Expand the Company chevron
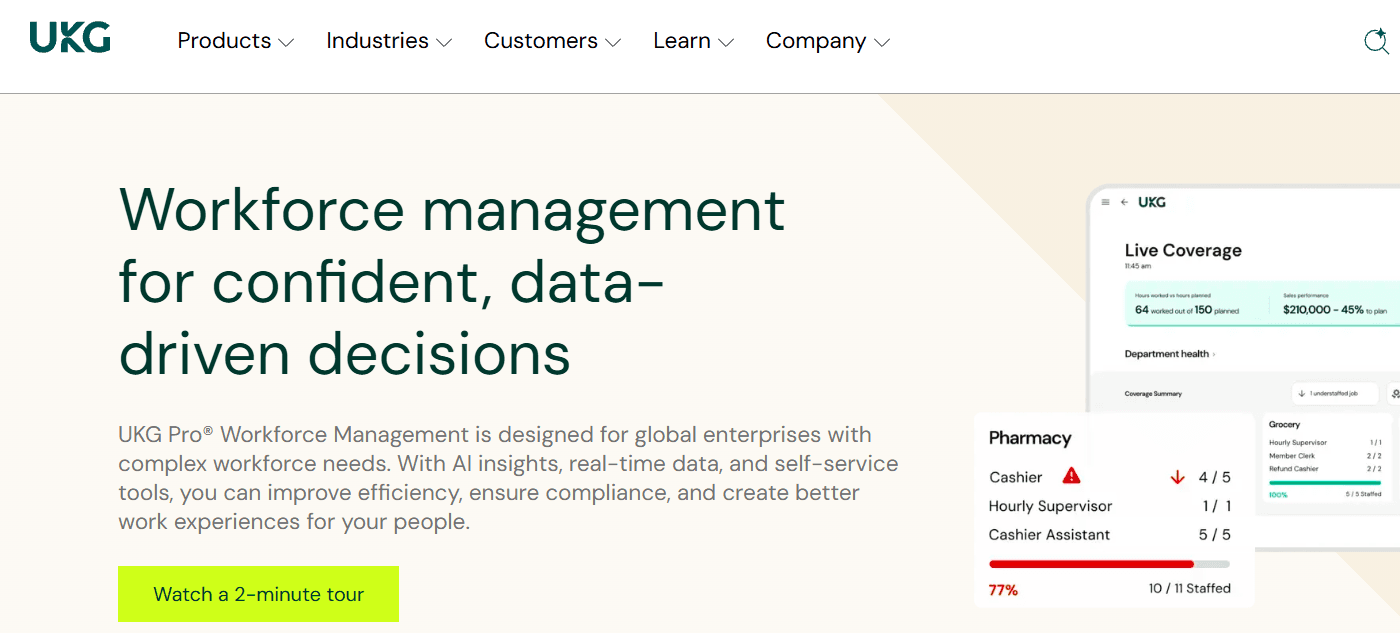 pos(881,43)
